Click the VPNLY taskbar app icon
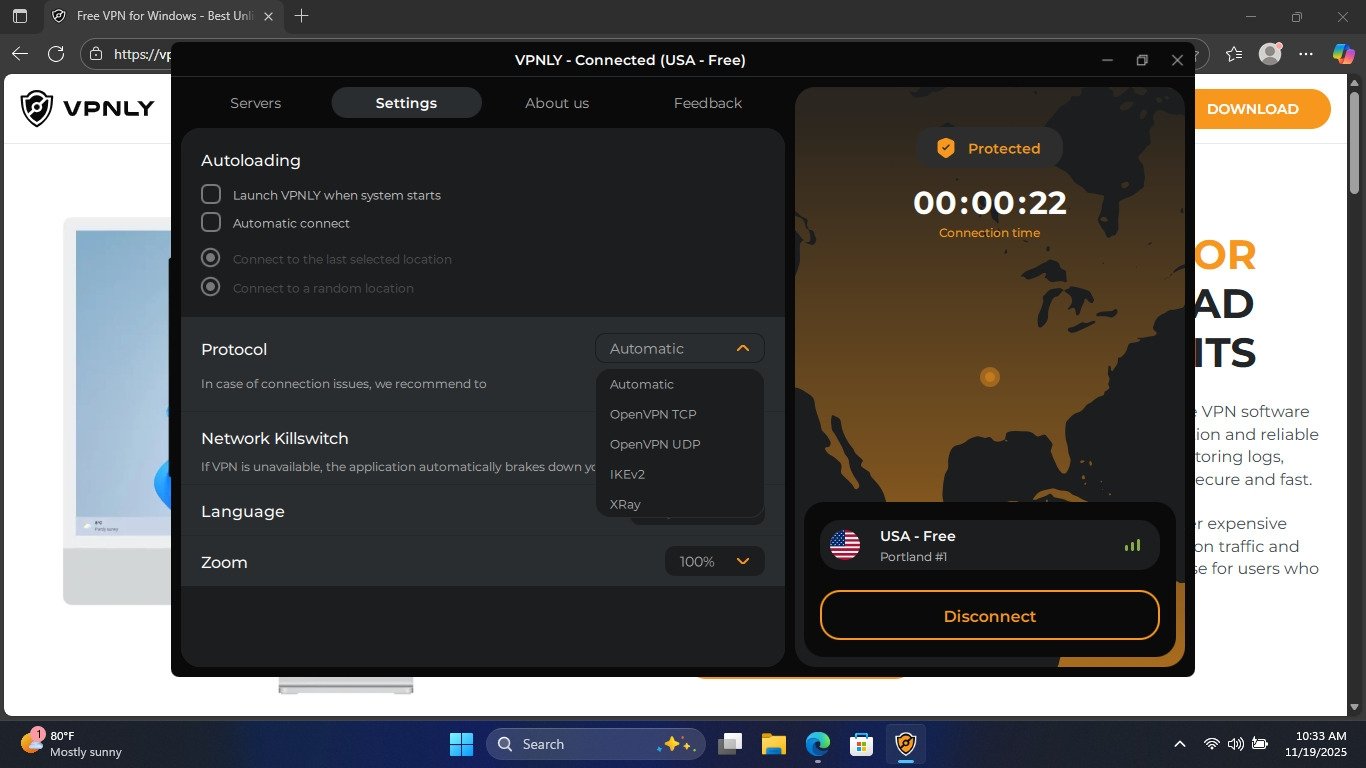Viewport: 1366px width, 768px height. coord(905,744)
